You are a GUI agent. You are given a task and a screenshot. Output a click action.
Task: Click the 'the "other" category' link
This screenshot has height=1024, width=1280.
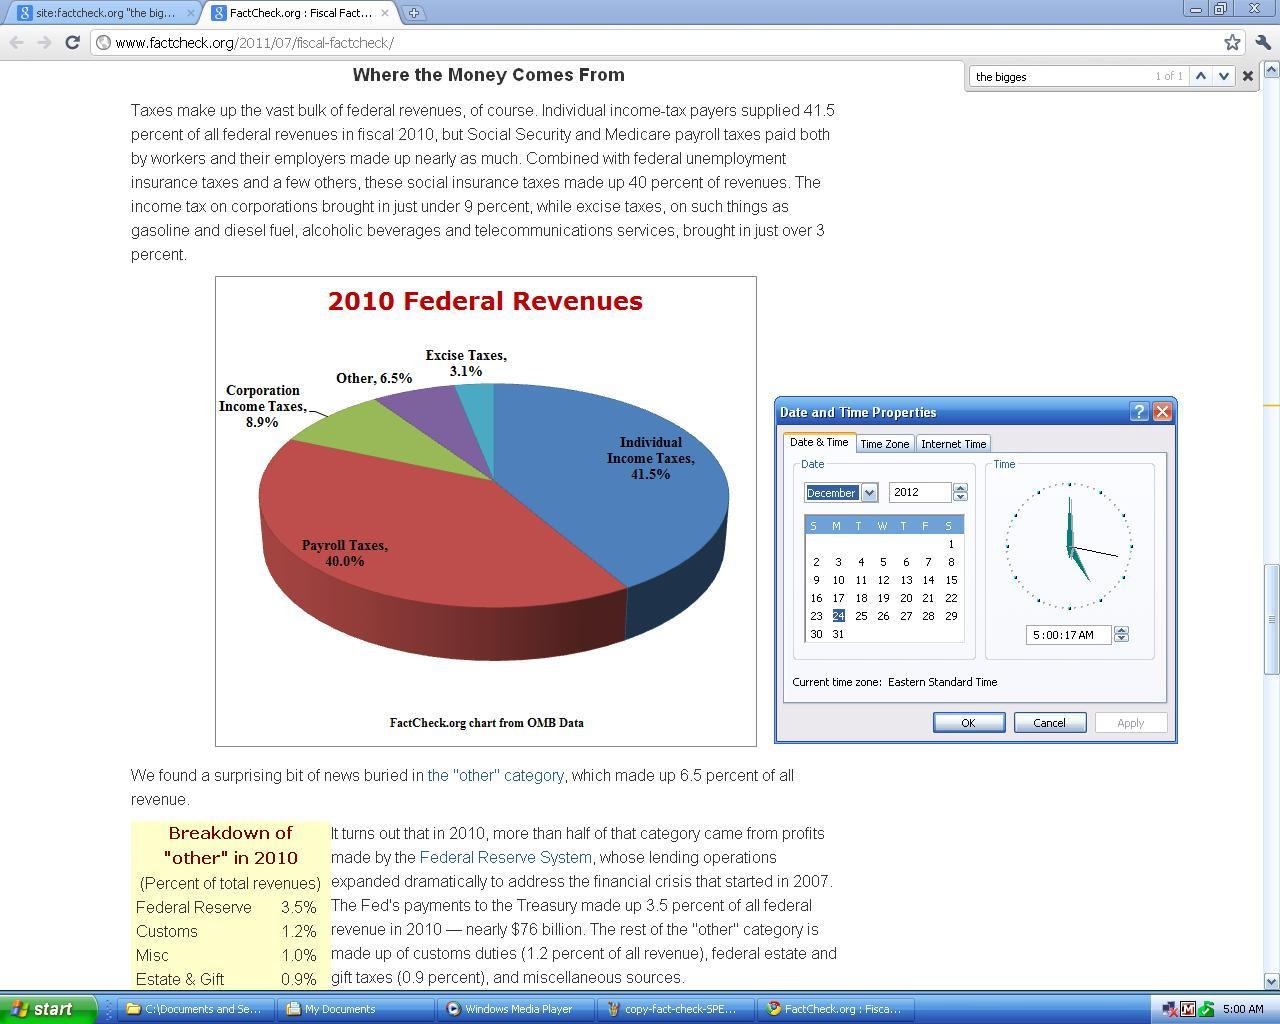tap(496, 775)
